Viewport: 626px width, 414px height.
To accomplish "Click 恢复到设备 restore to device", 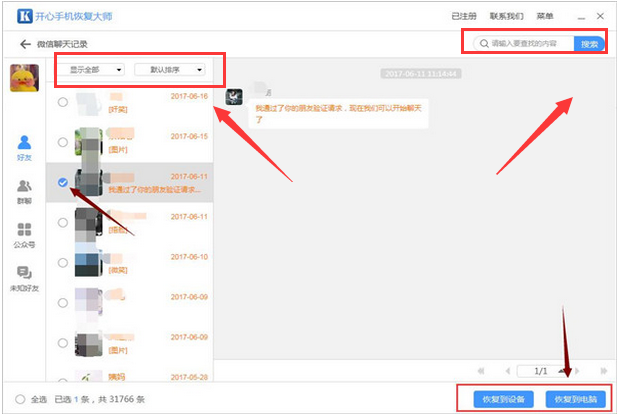I will [503, 399].
